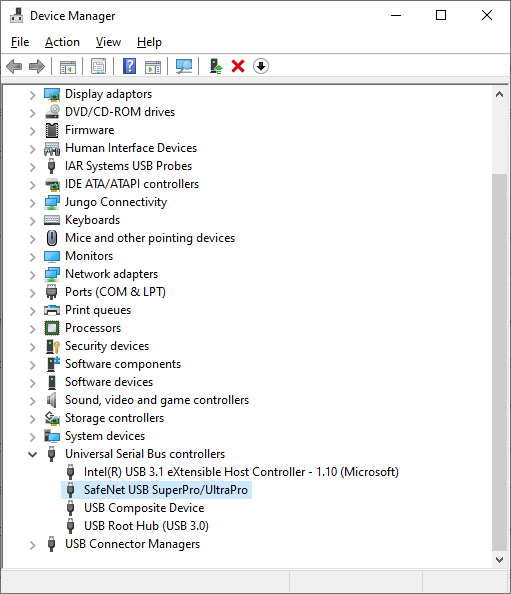Select USB Root Hub (USB 3.0) entry

click(x=146, y=526)
